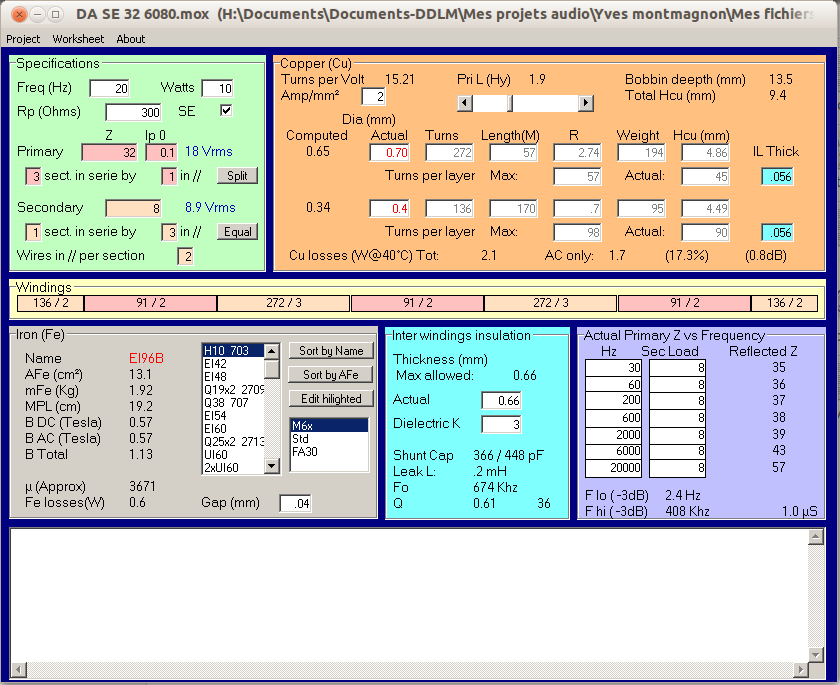Click the Equal button
This screenshot has width=840, height=685.
(237, 232)
